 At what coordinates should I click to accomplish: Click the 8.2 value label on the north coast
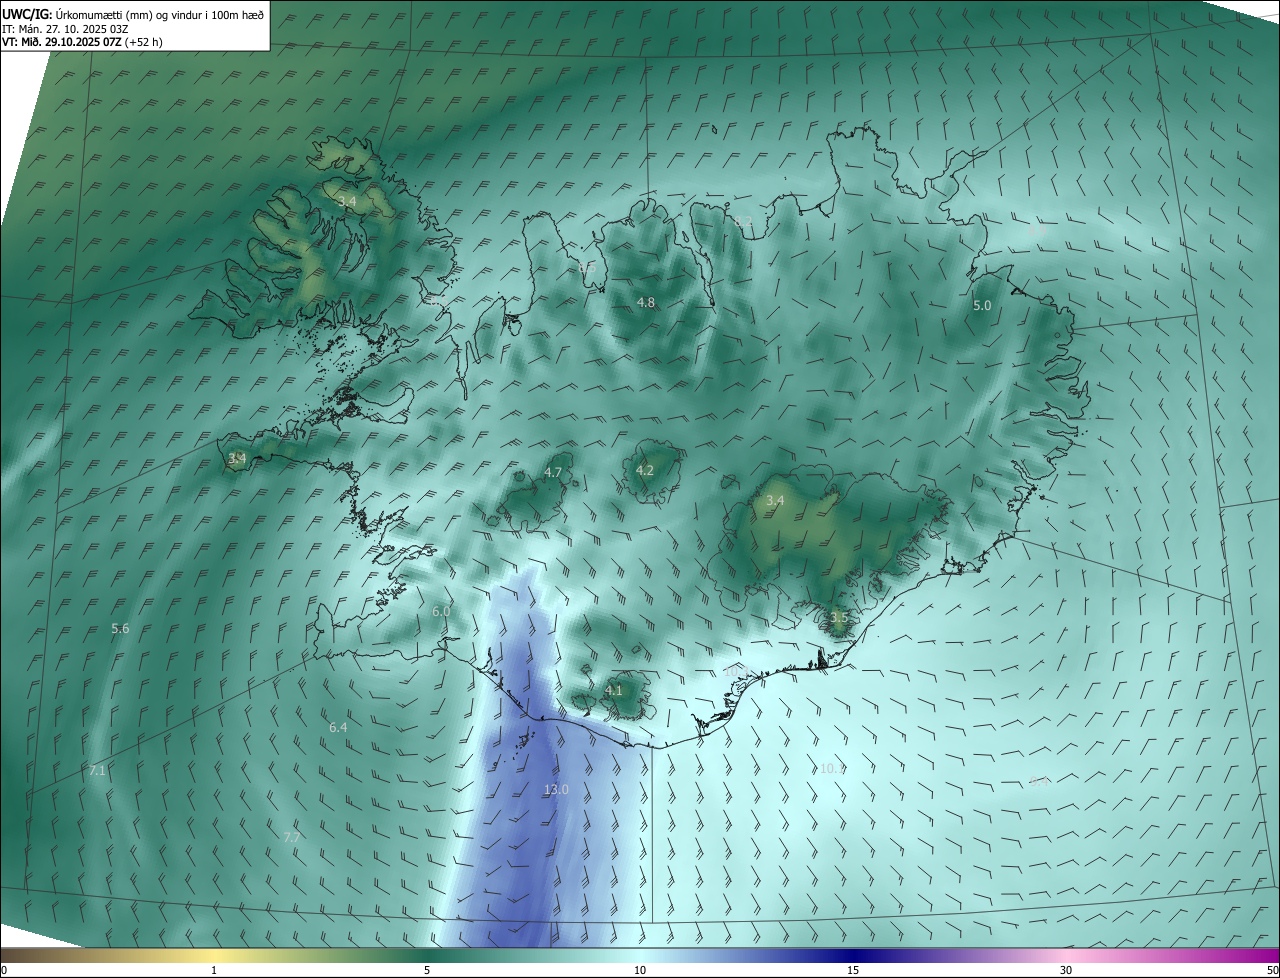pyautogui.click(x=743, y=221)
